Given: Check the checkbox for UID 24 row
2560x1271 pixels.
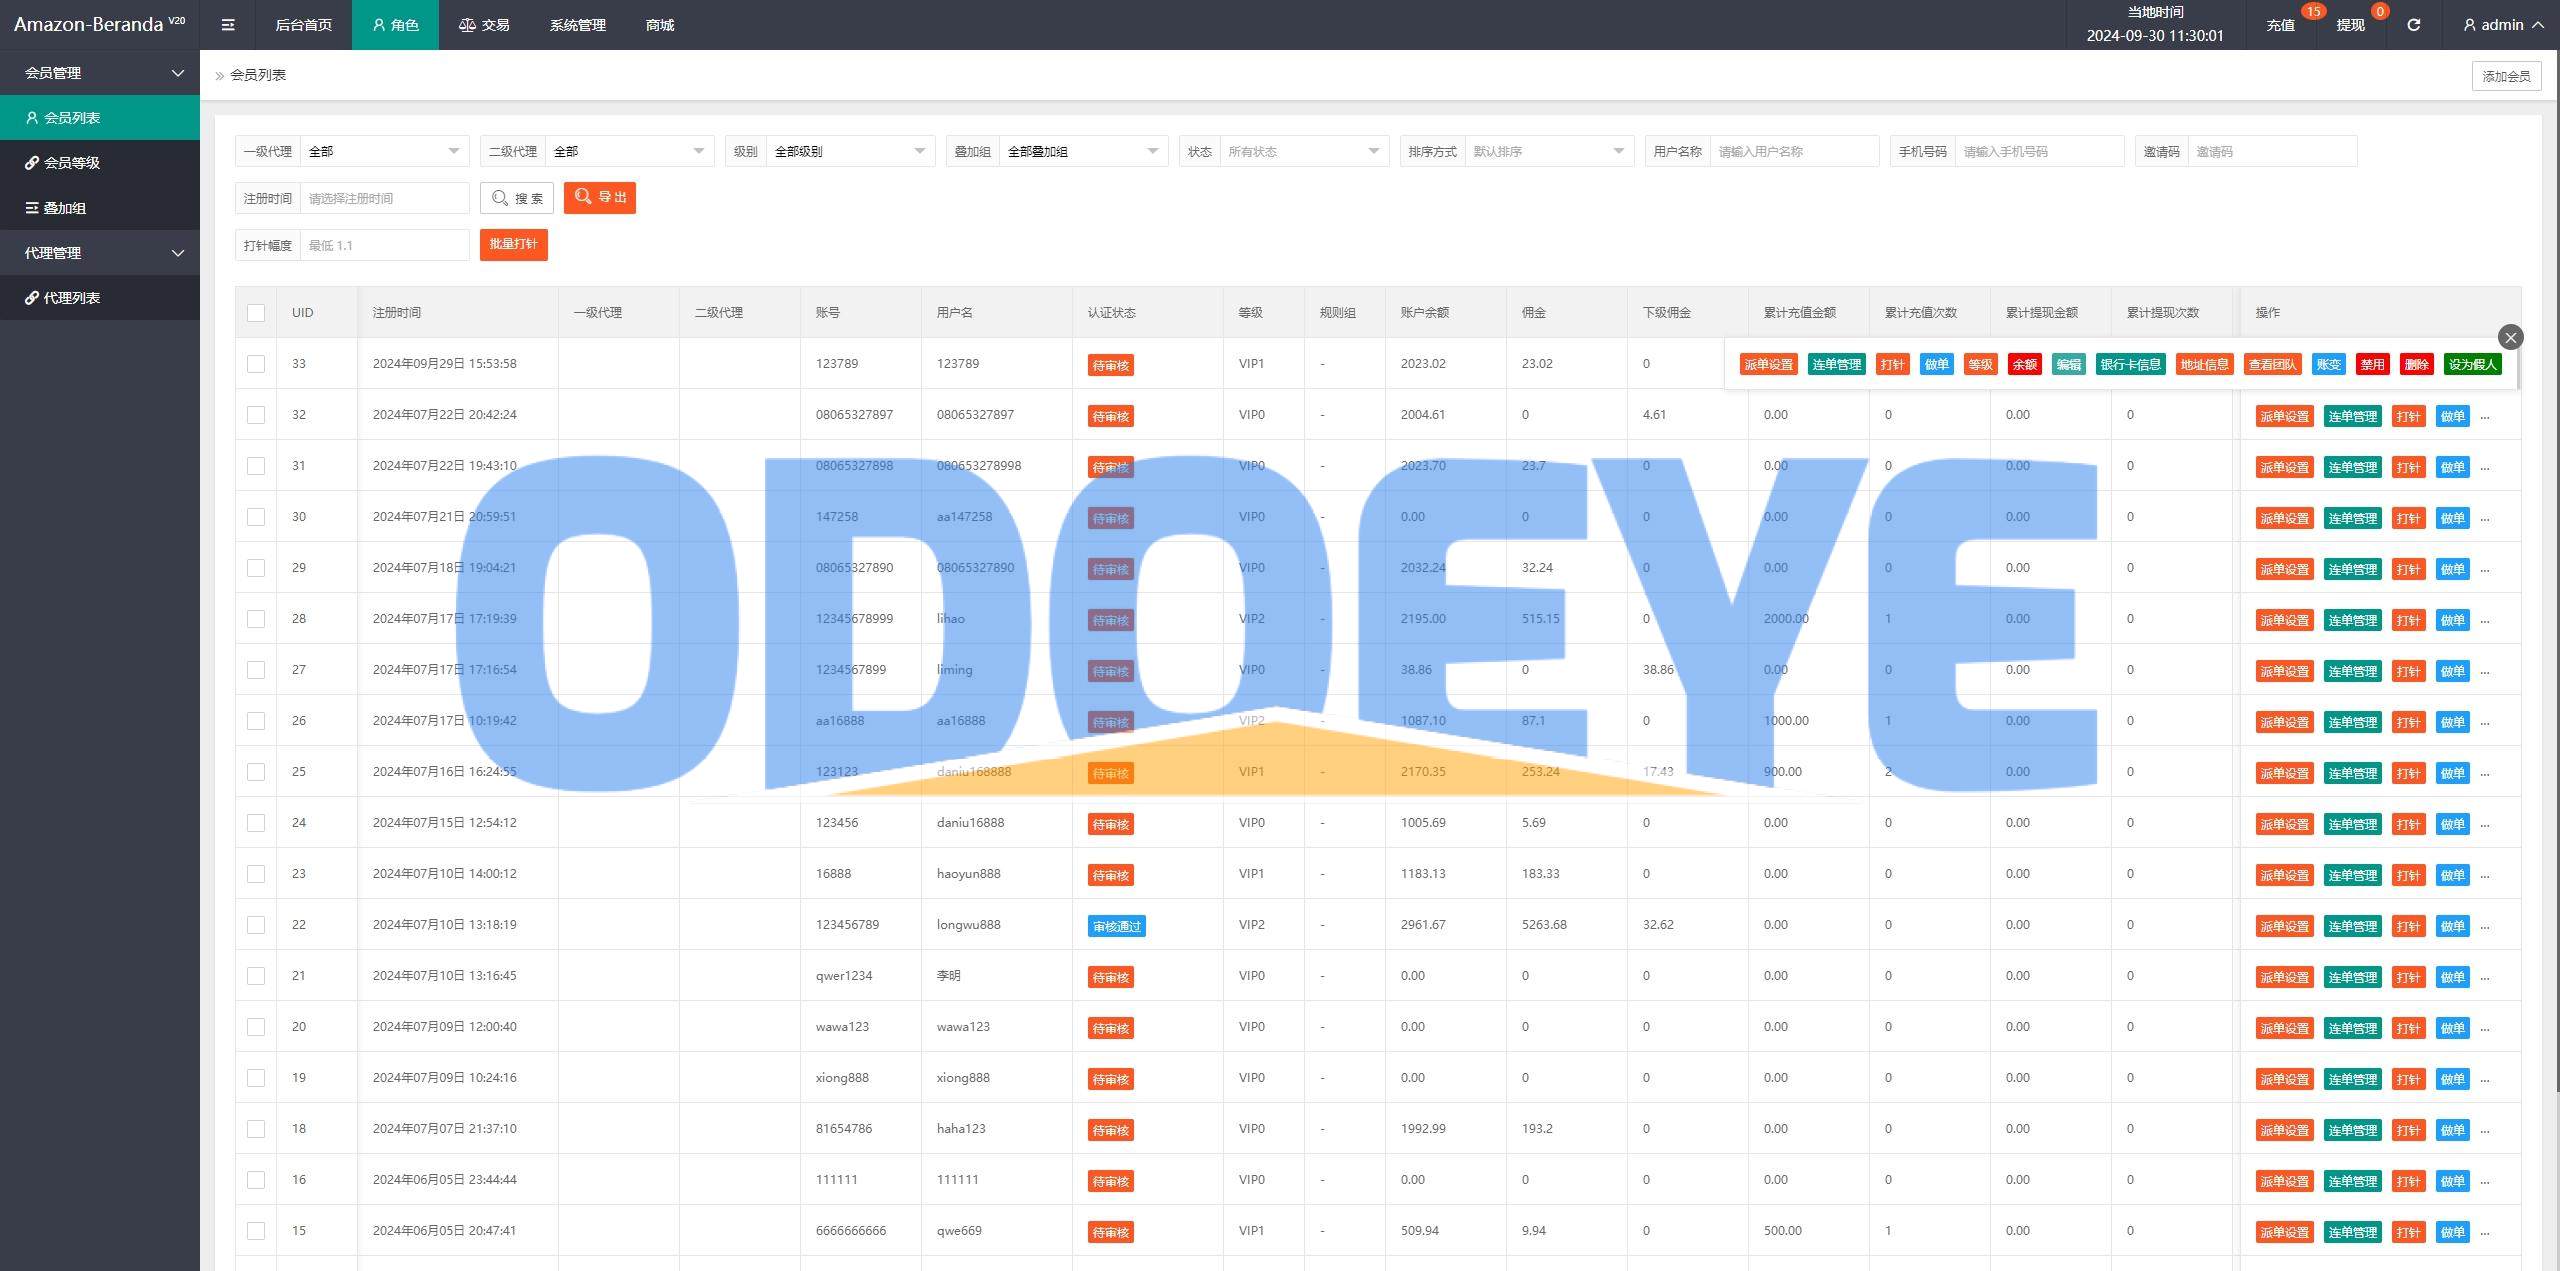Looking at the screenshot, I should point(256,823).
